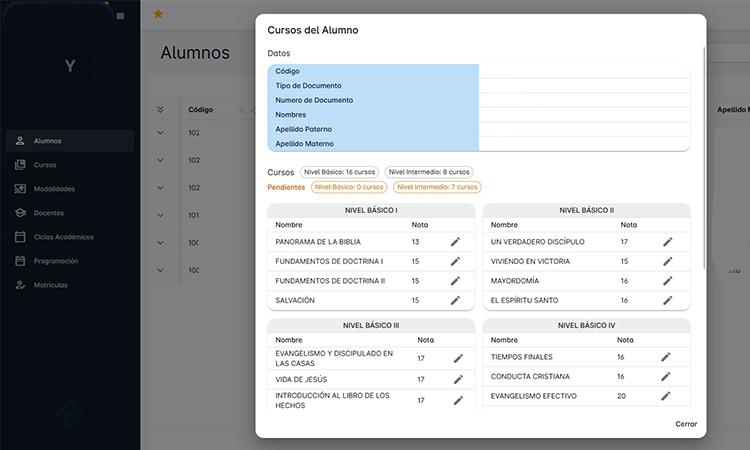Go to Matrículas section

(50, 285)
